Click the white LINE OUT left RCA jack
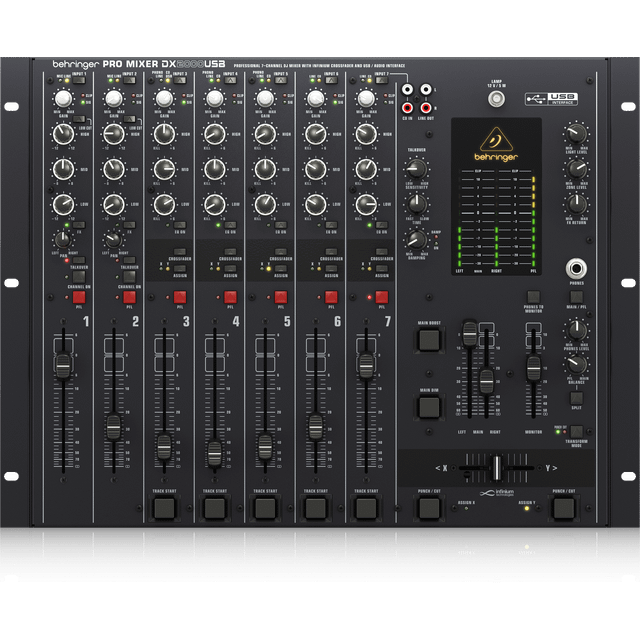The width and height of the screenshot is (640, 640). [426, 89]
